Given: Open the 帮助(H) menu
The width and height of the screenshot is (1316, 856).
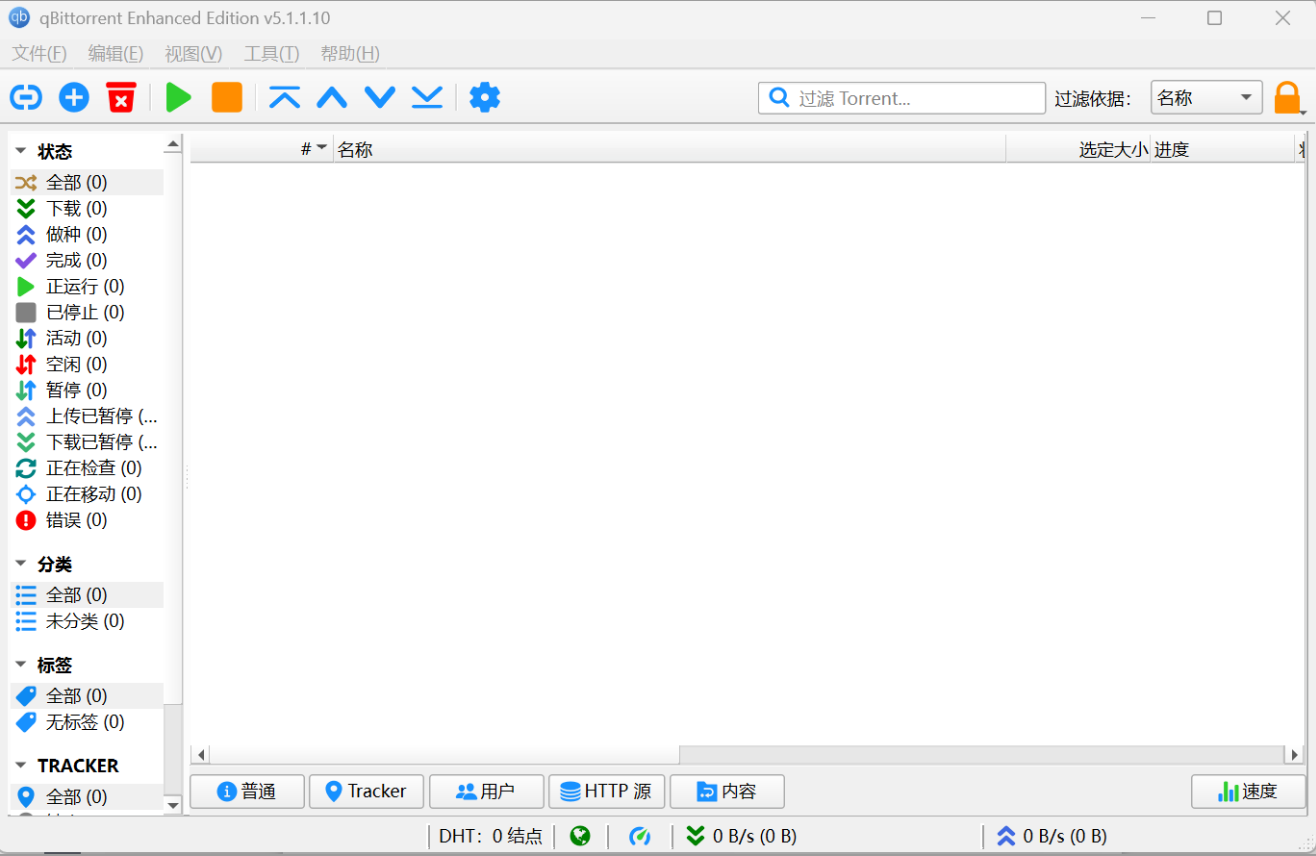Looking at the screenshot, I should (350, 54).
